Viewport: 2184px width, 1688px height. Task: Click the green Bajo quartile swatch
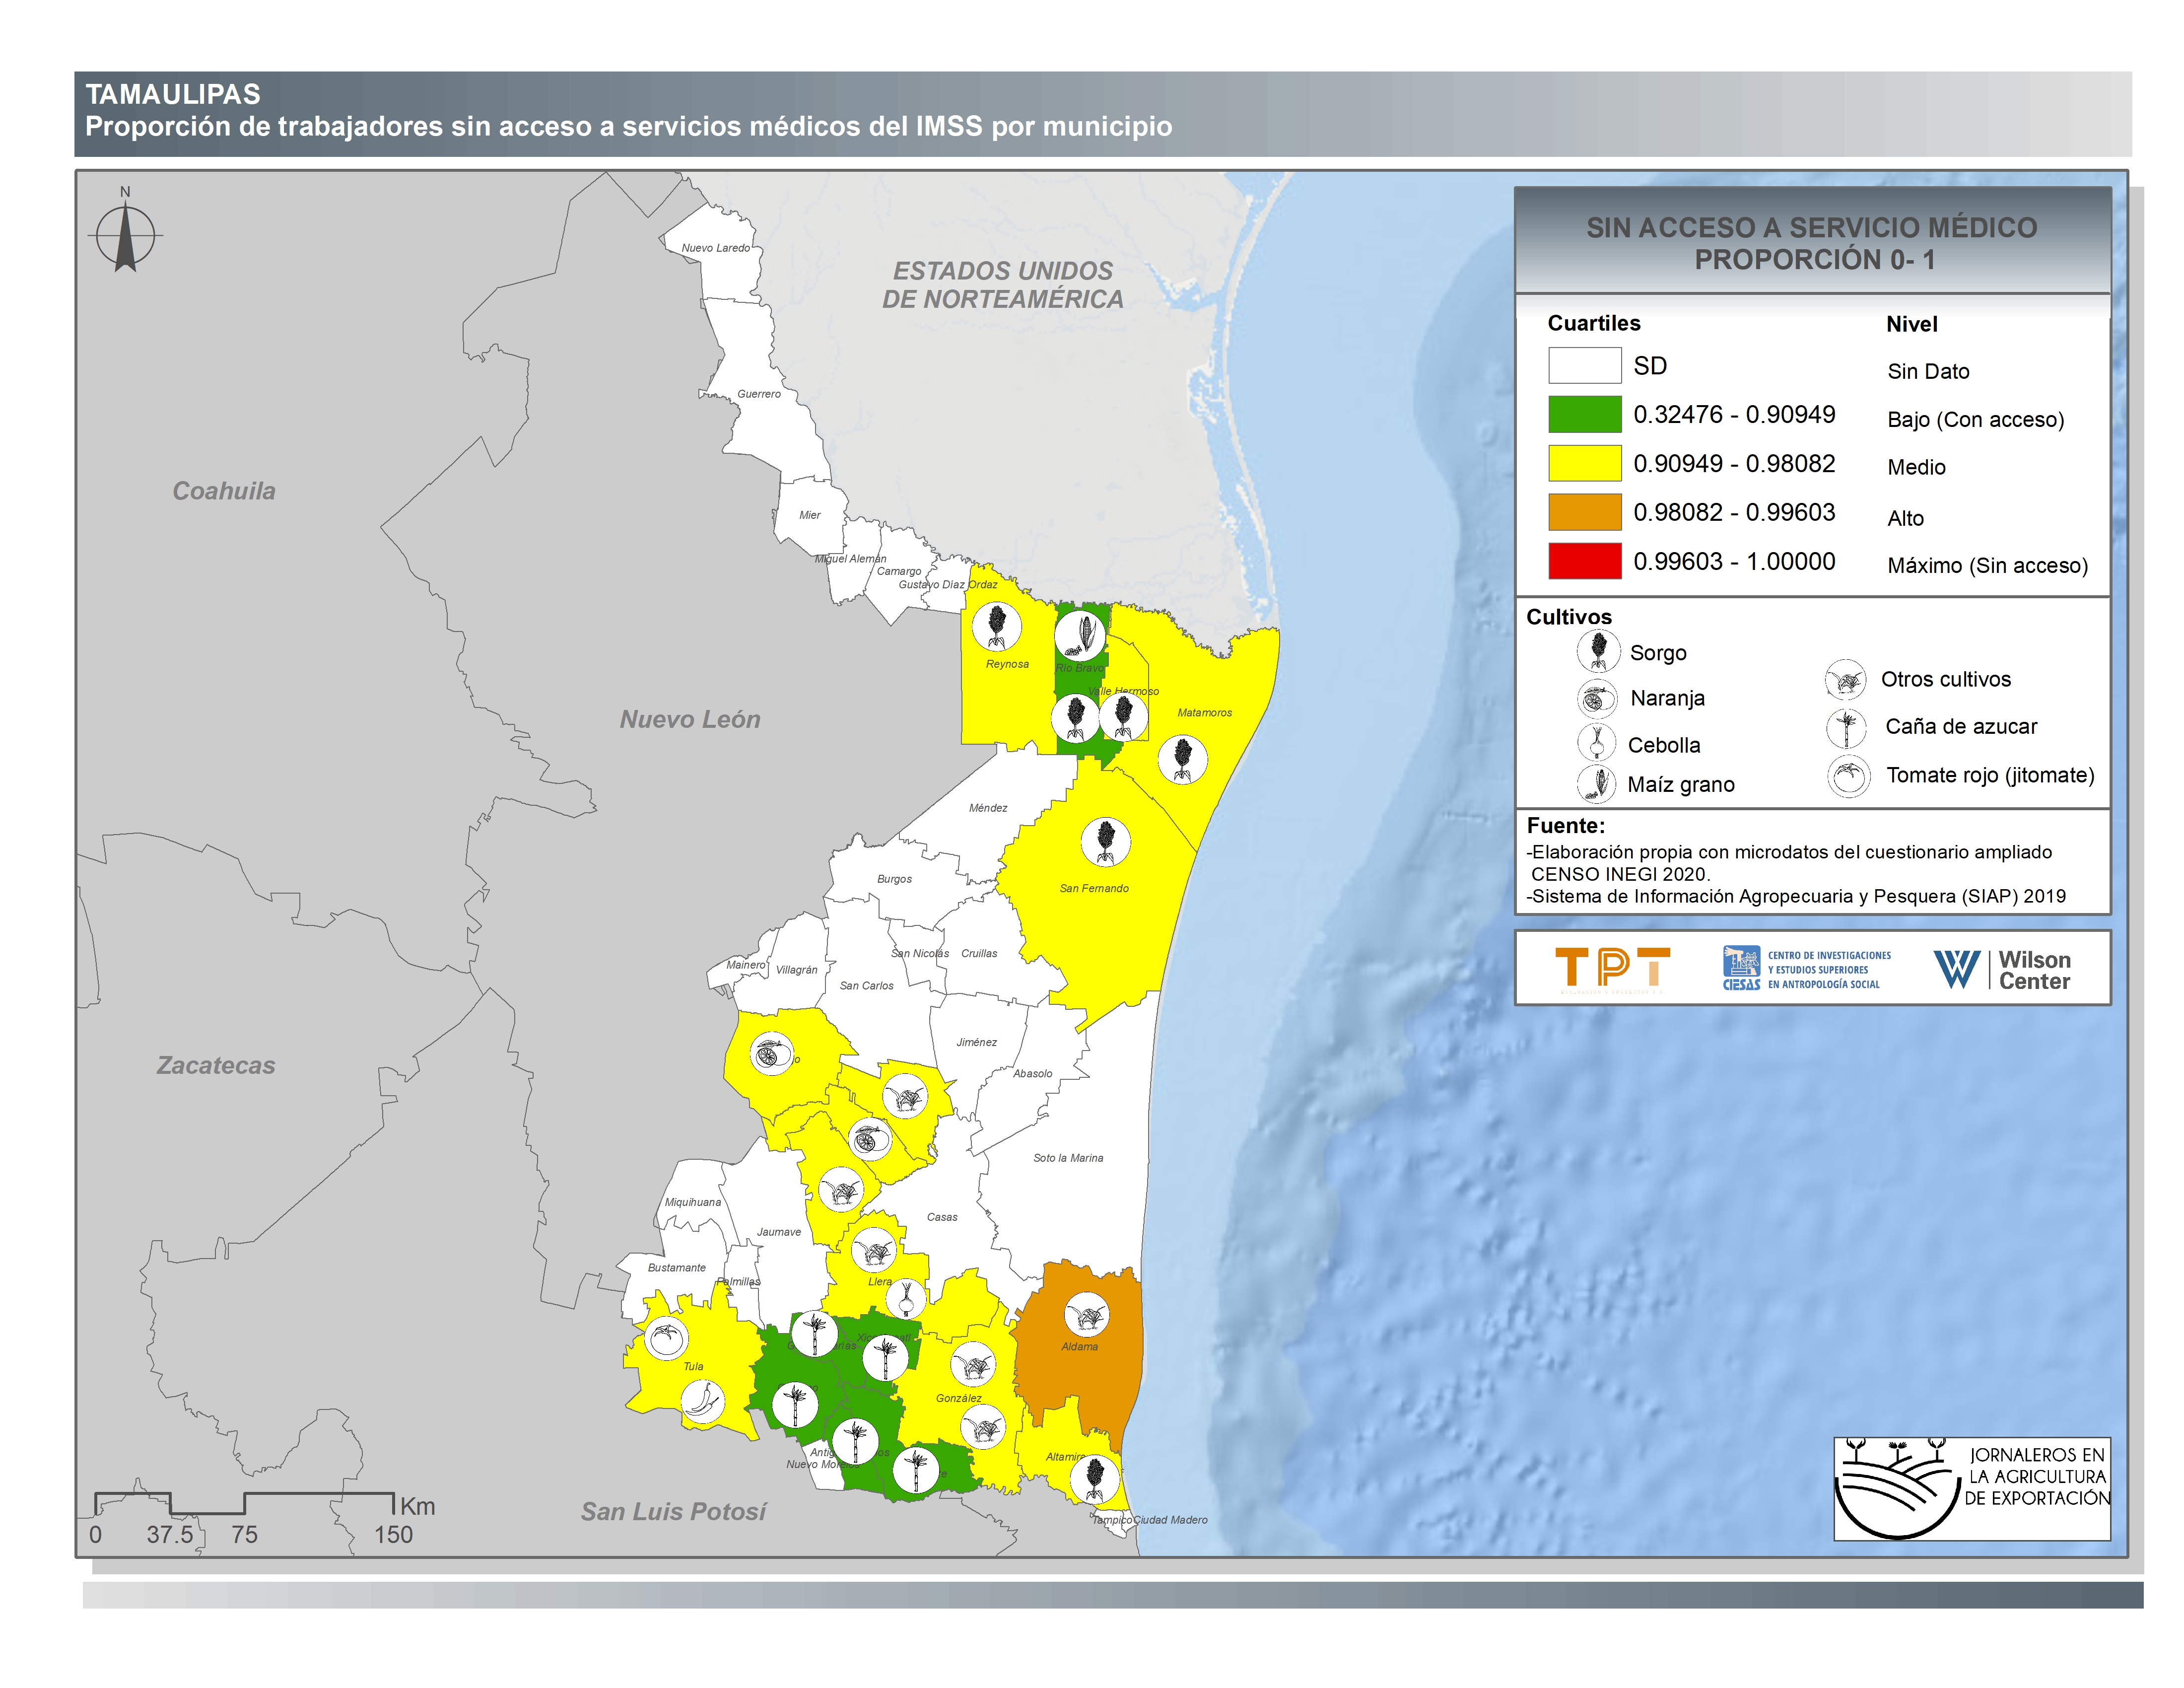[x=1584, y=414]
